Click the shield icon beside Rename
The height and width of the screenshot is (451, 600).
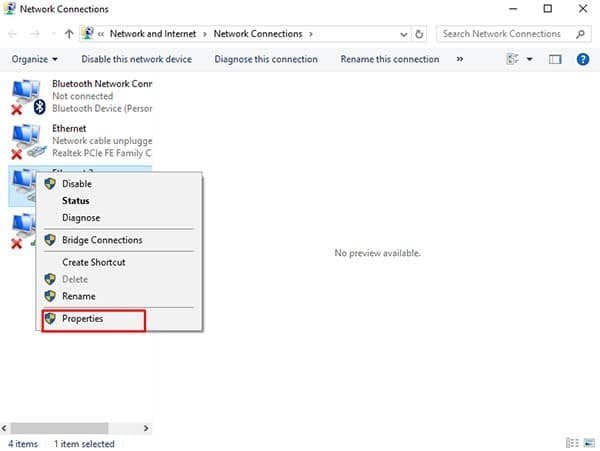coord(50,296)
